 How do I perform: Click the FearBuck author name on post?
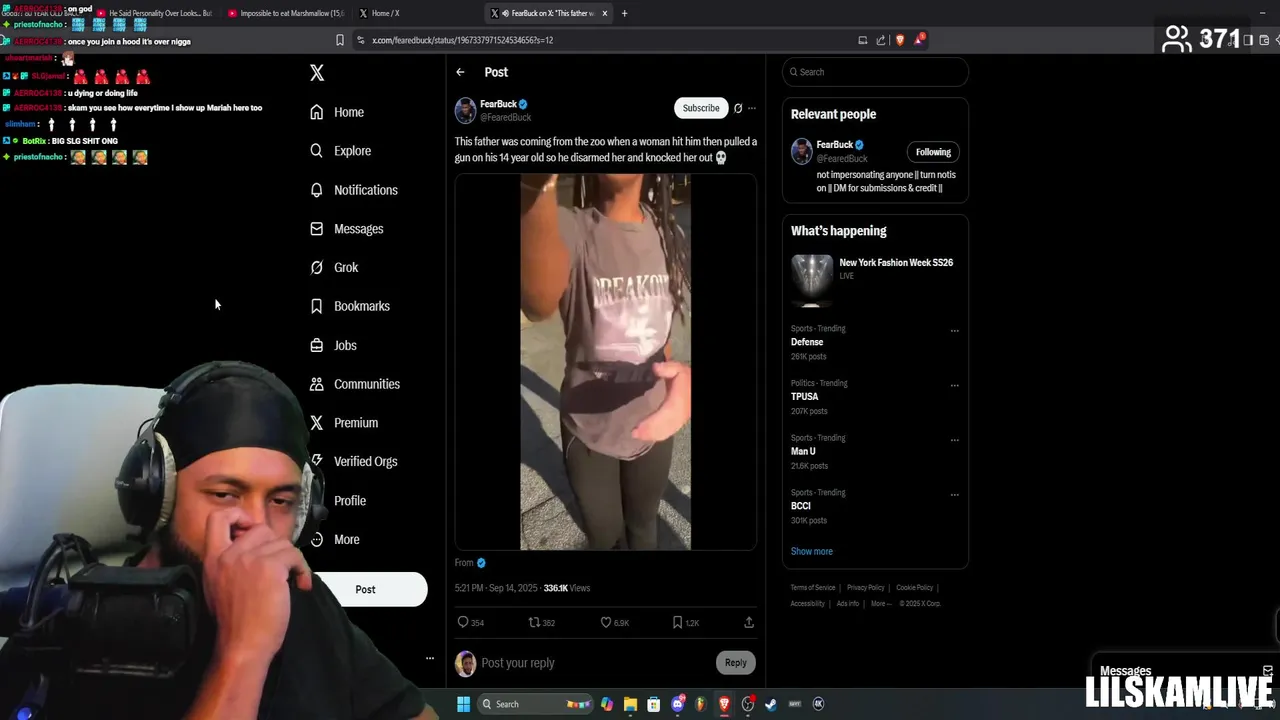click(x=498, y=104)
